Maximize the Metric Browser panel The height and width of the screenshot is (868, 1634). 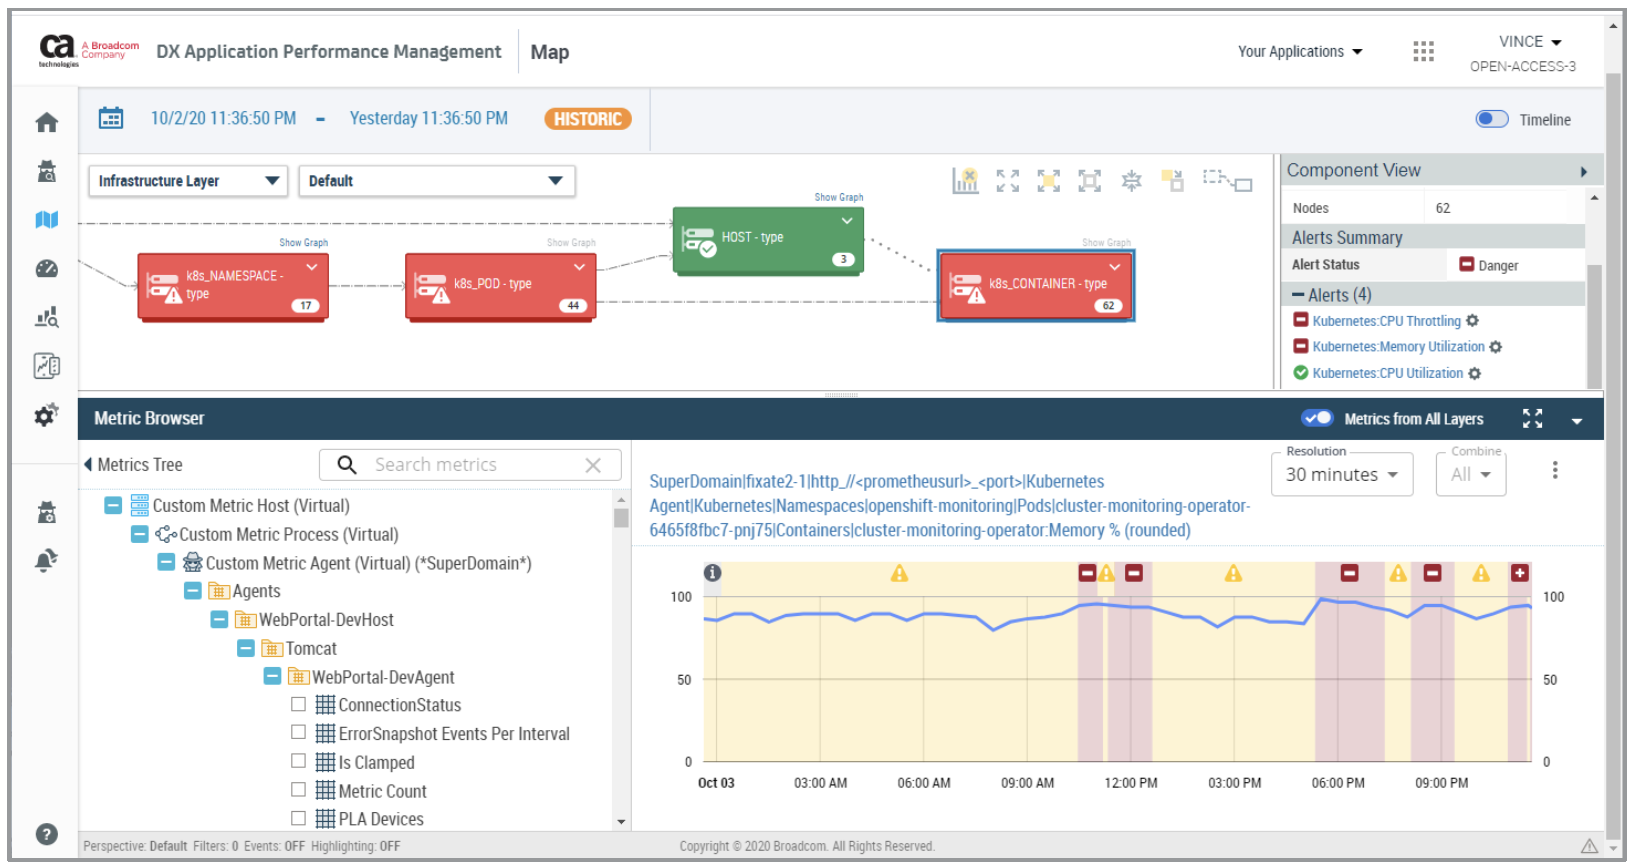(x=1532, y=419)
